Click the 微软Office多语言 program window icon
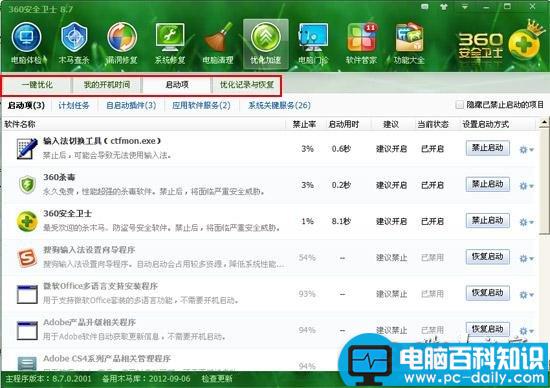 tap(27, 294)
